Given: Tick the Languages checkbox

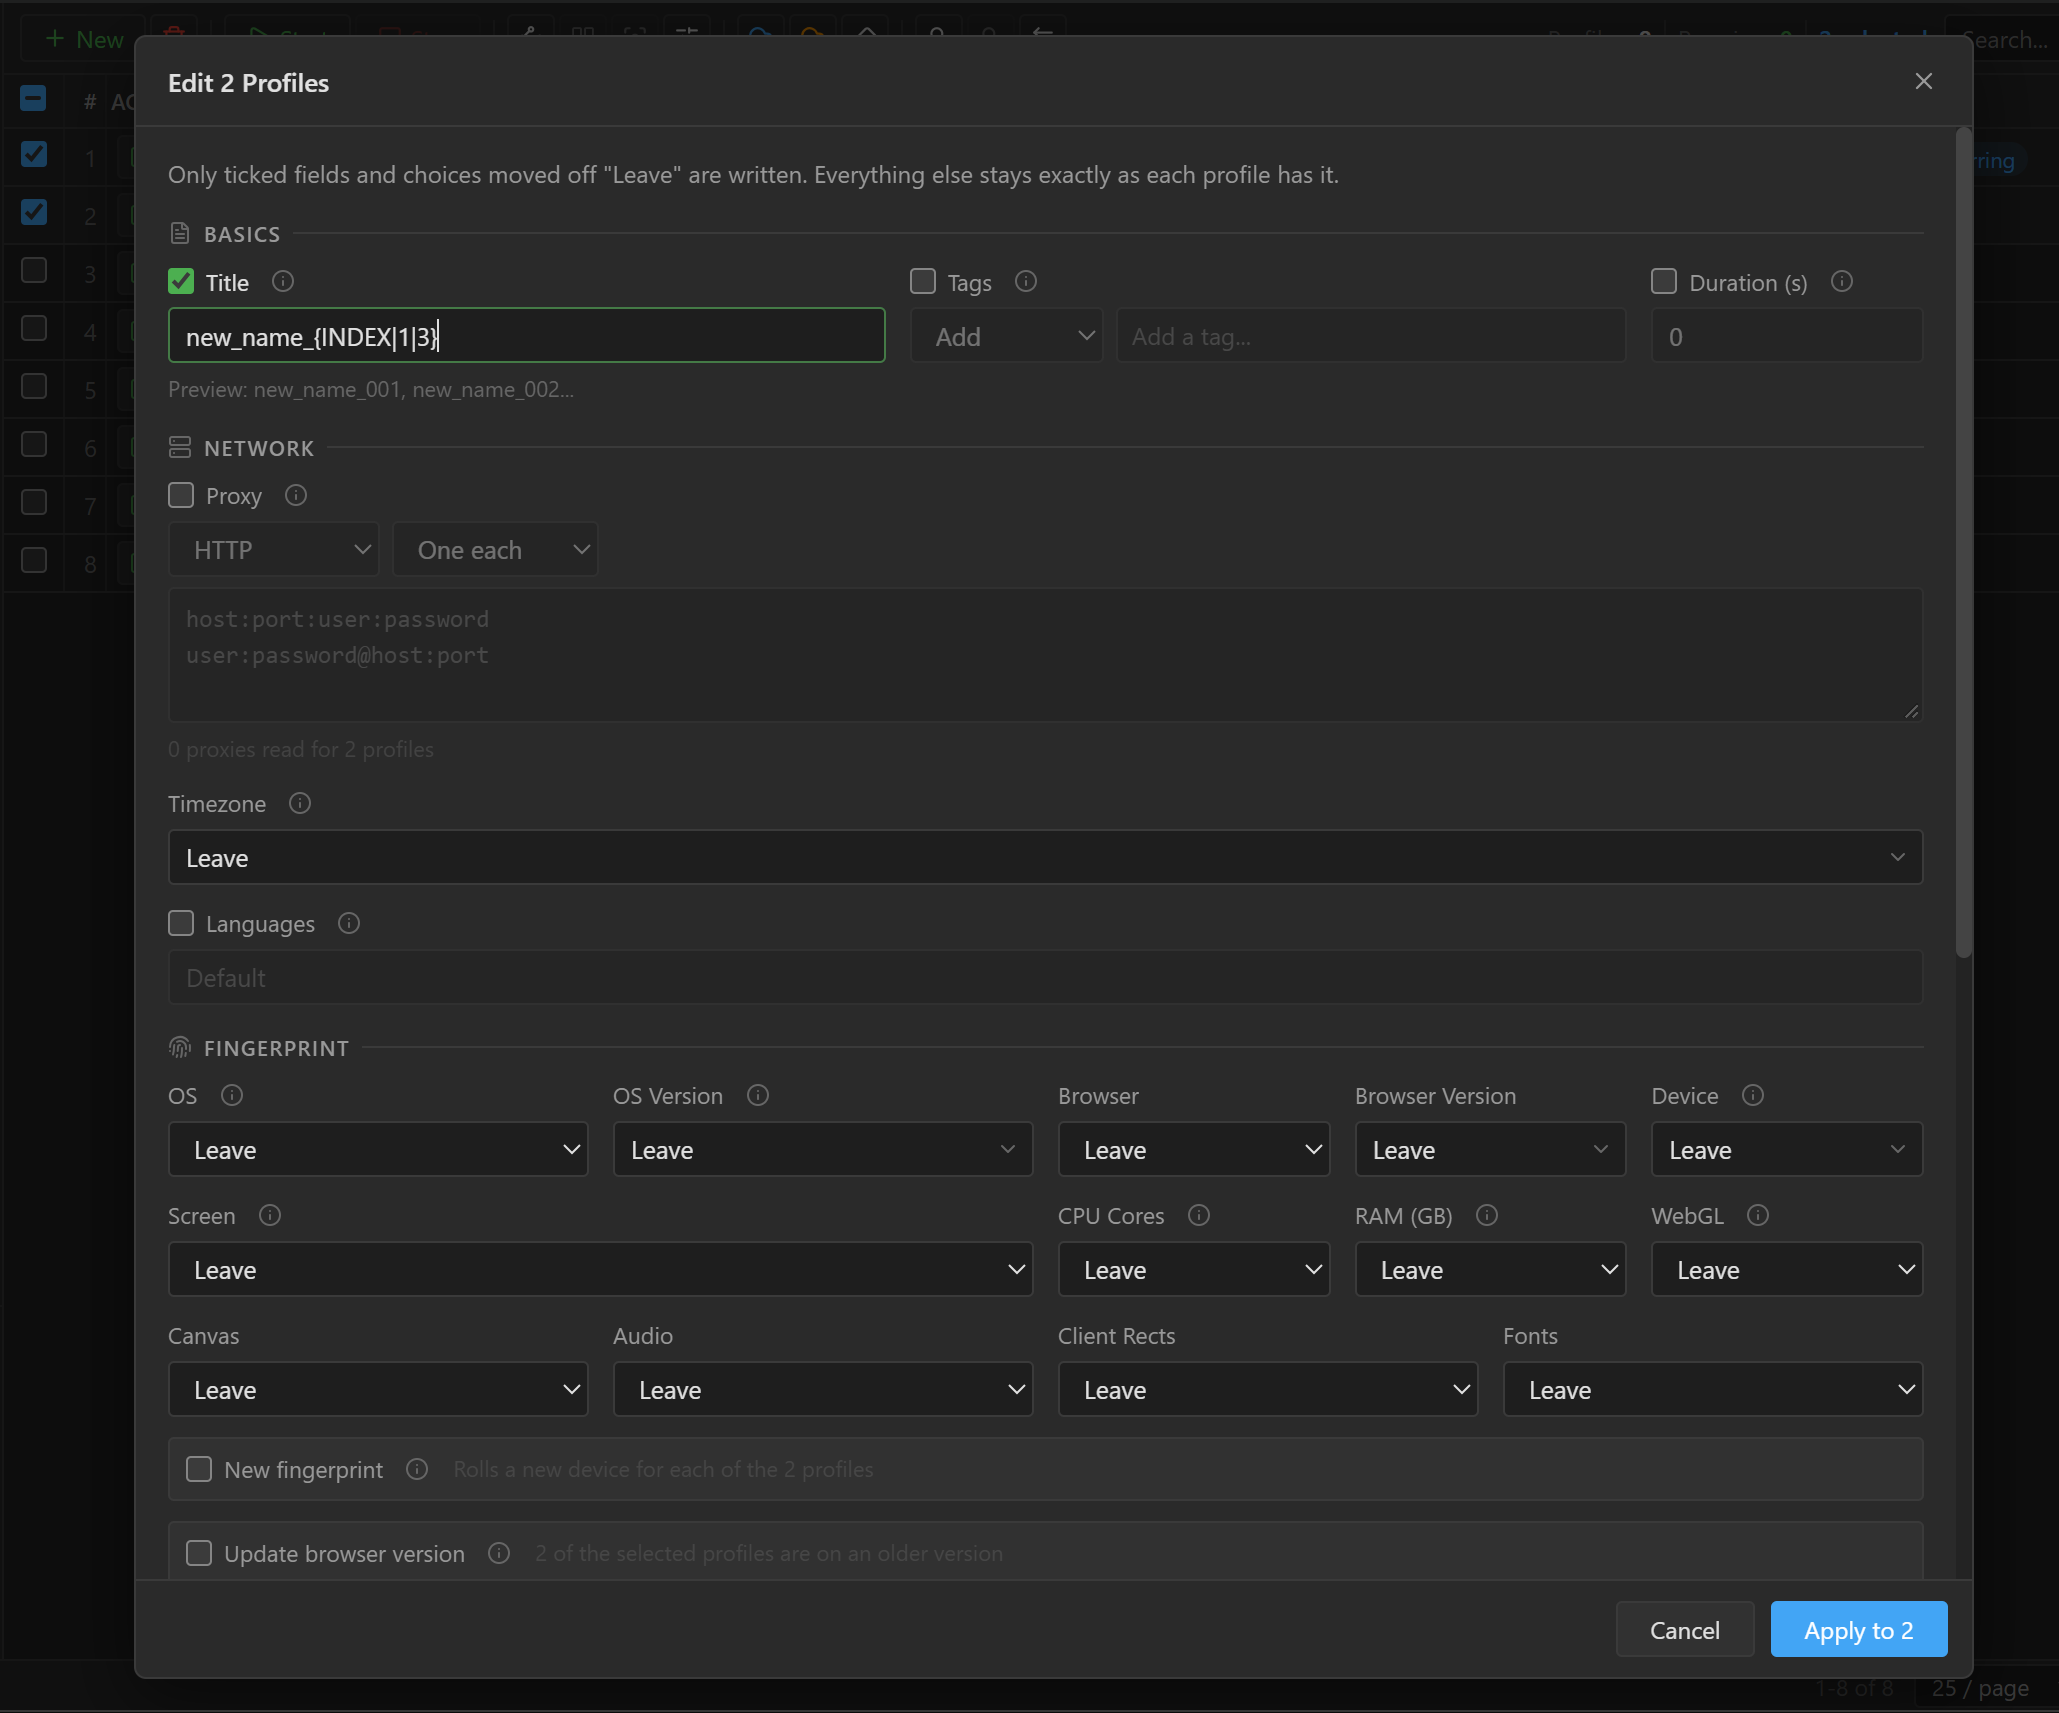Looking at the screenshot, I should click(181, 923).
